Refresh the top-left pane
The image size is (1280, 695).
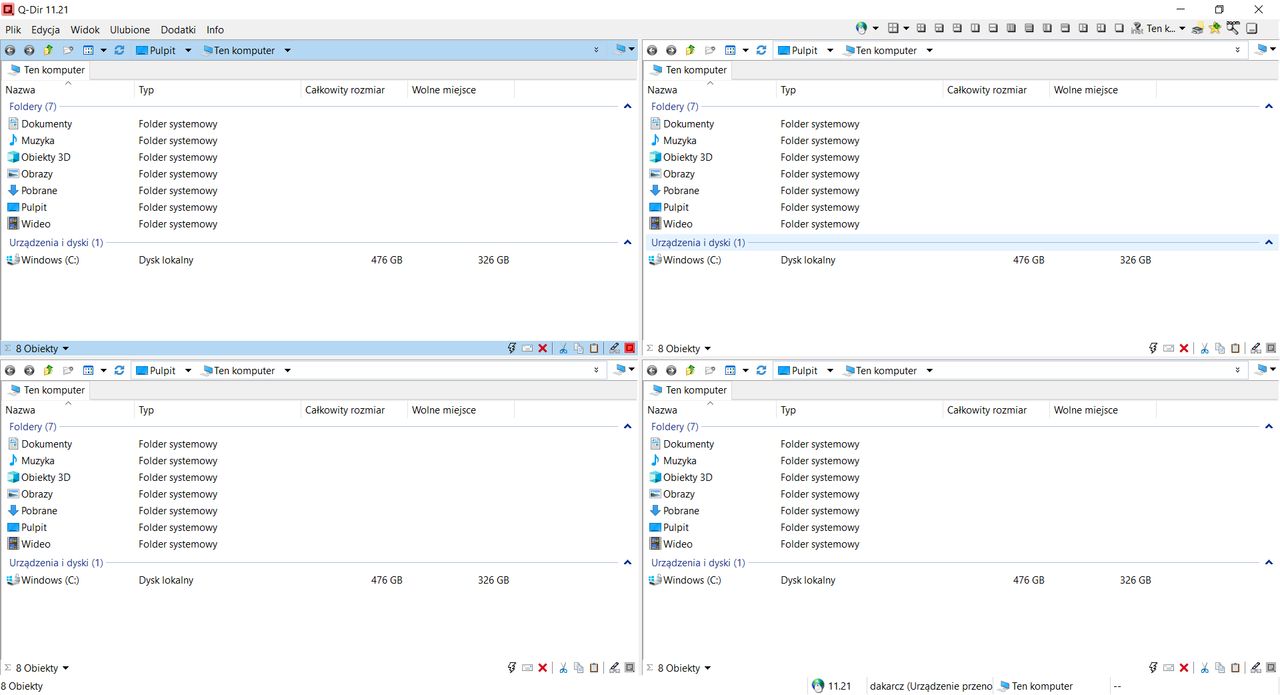pyautogui.click(x=119, y=50)
